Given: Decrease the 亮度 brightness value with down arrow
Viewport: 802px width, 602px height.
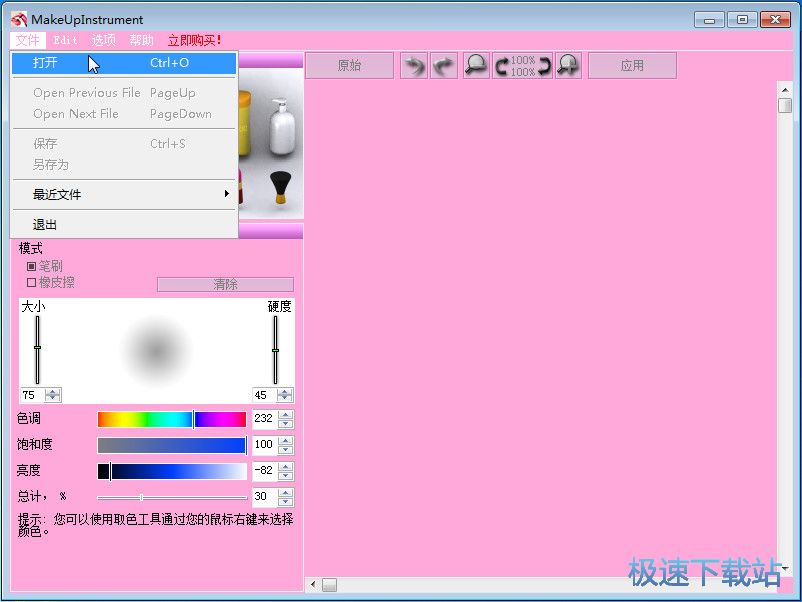Looking at the screenshot, I should coord(286,476).
